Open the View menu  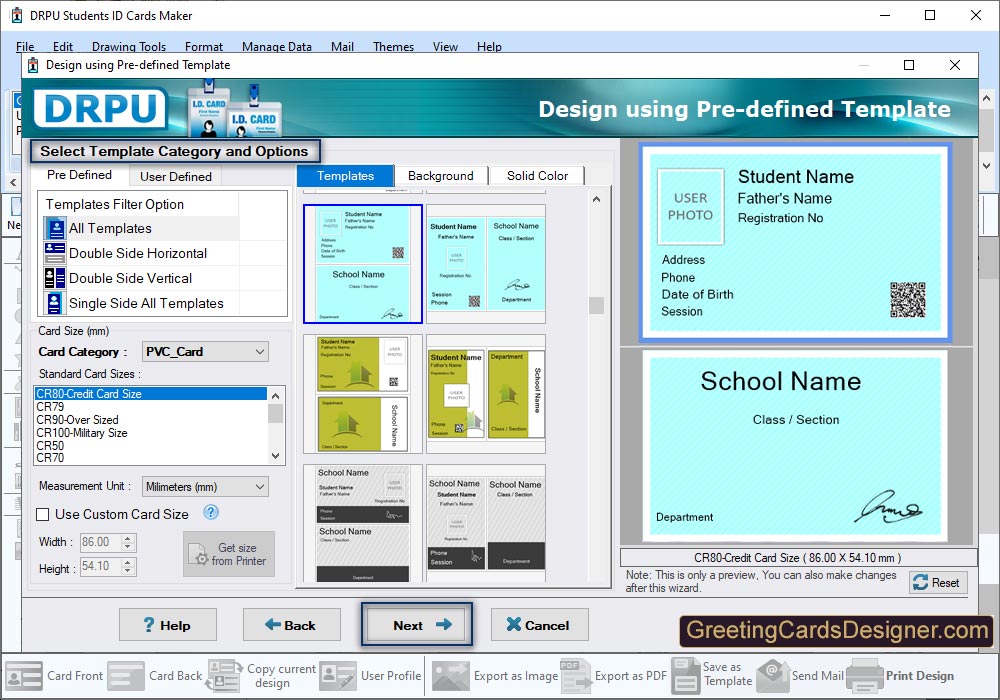445,47
